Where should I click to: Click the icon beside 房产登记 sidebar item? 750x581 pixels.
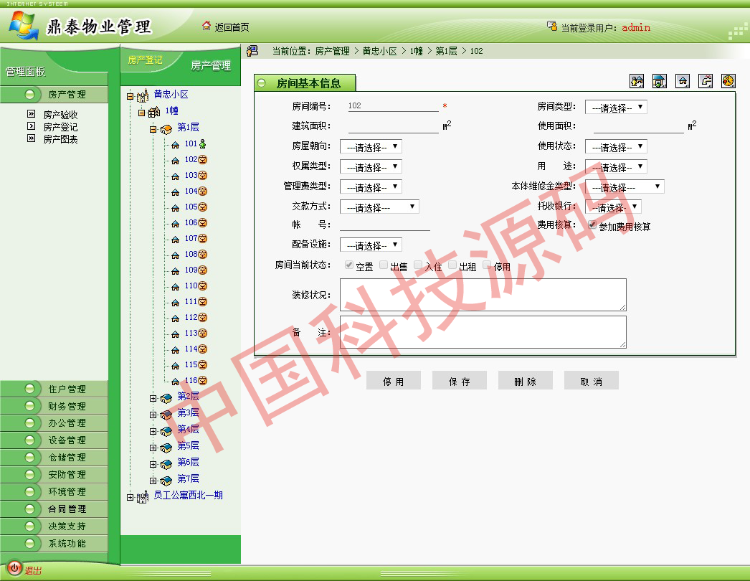(31, 126)
